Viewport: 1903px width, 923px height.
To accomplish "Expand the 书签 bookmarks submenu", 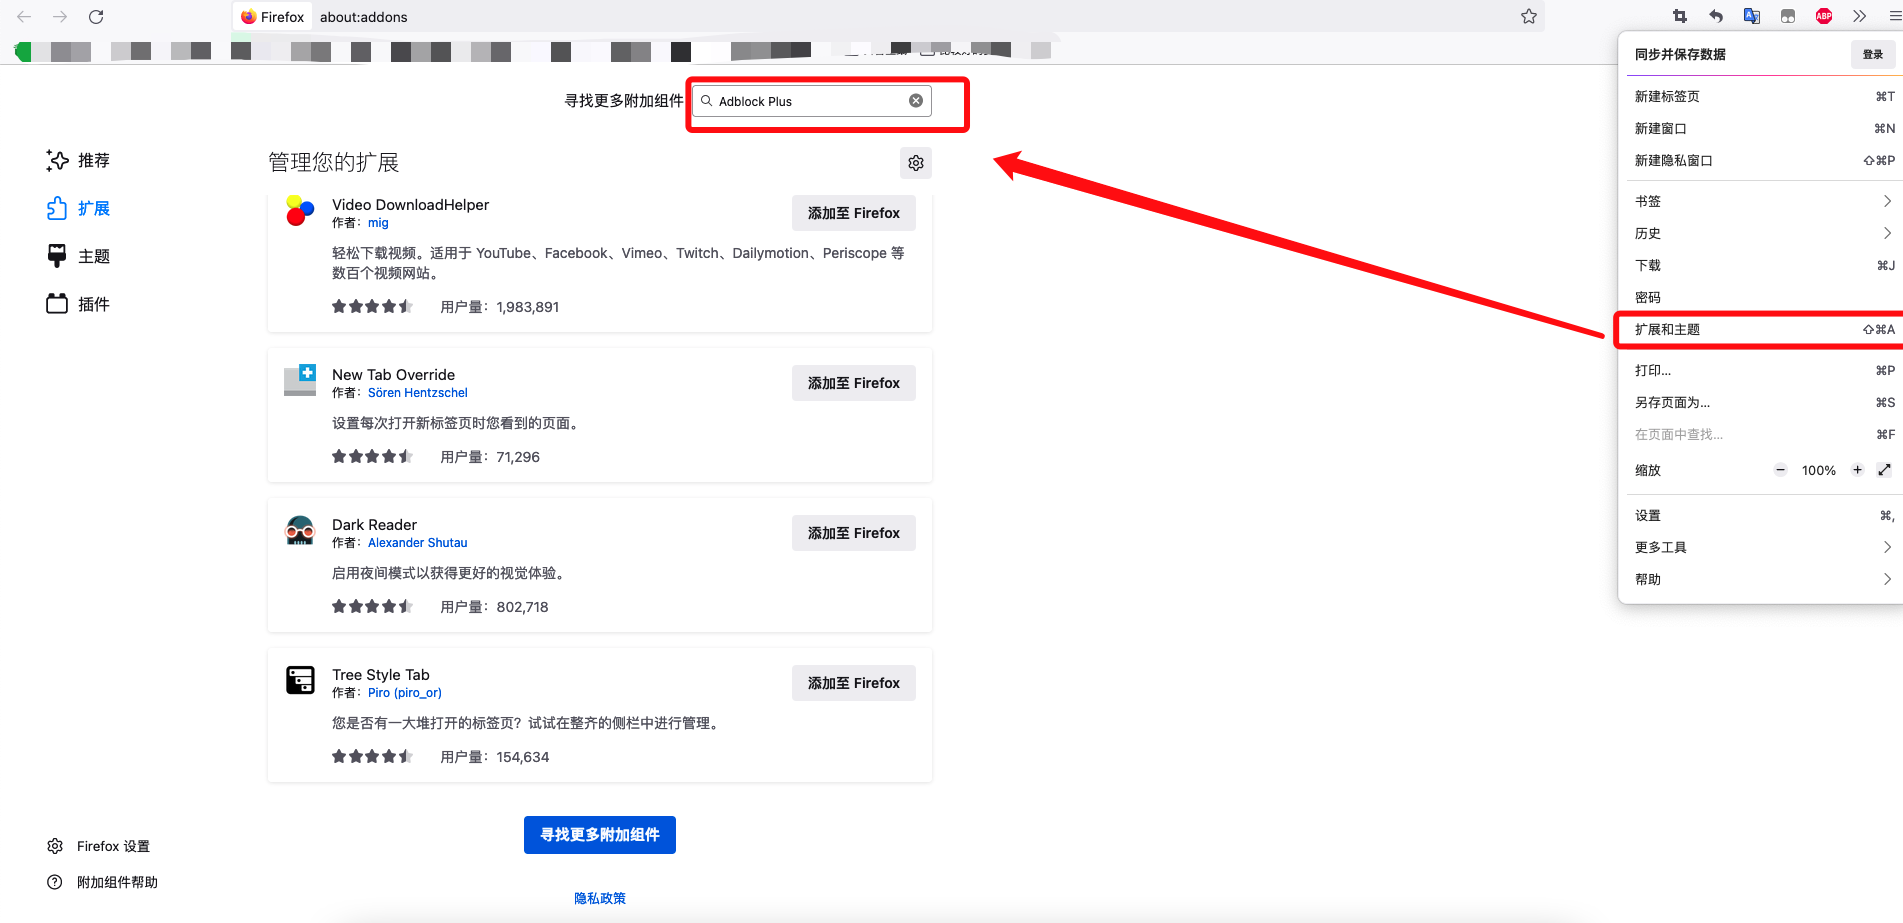I will (x=1764, y=201).
